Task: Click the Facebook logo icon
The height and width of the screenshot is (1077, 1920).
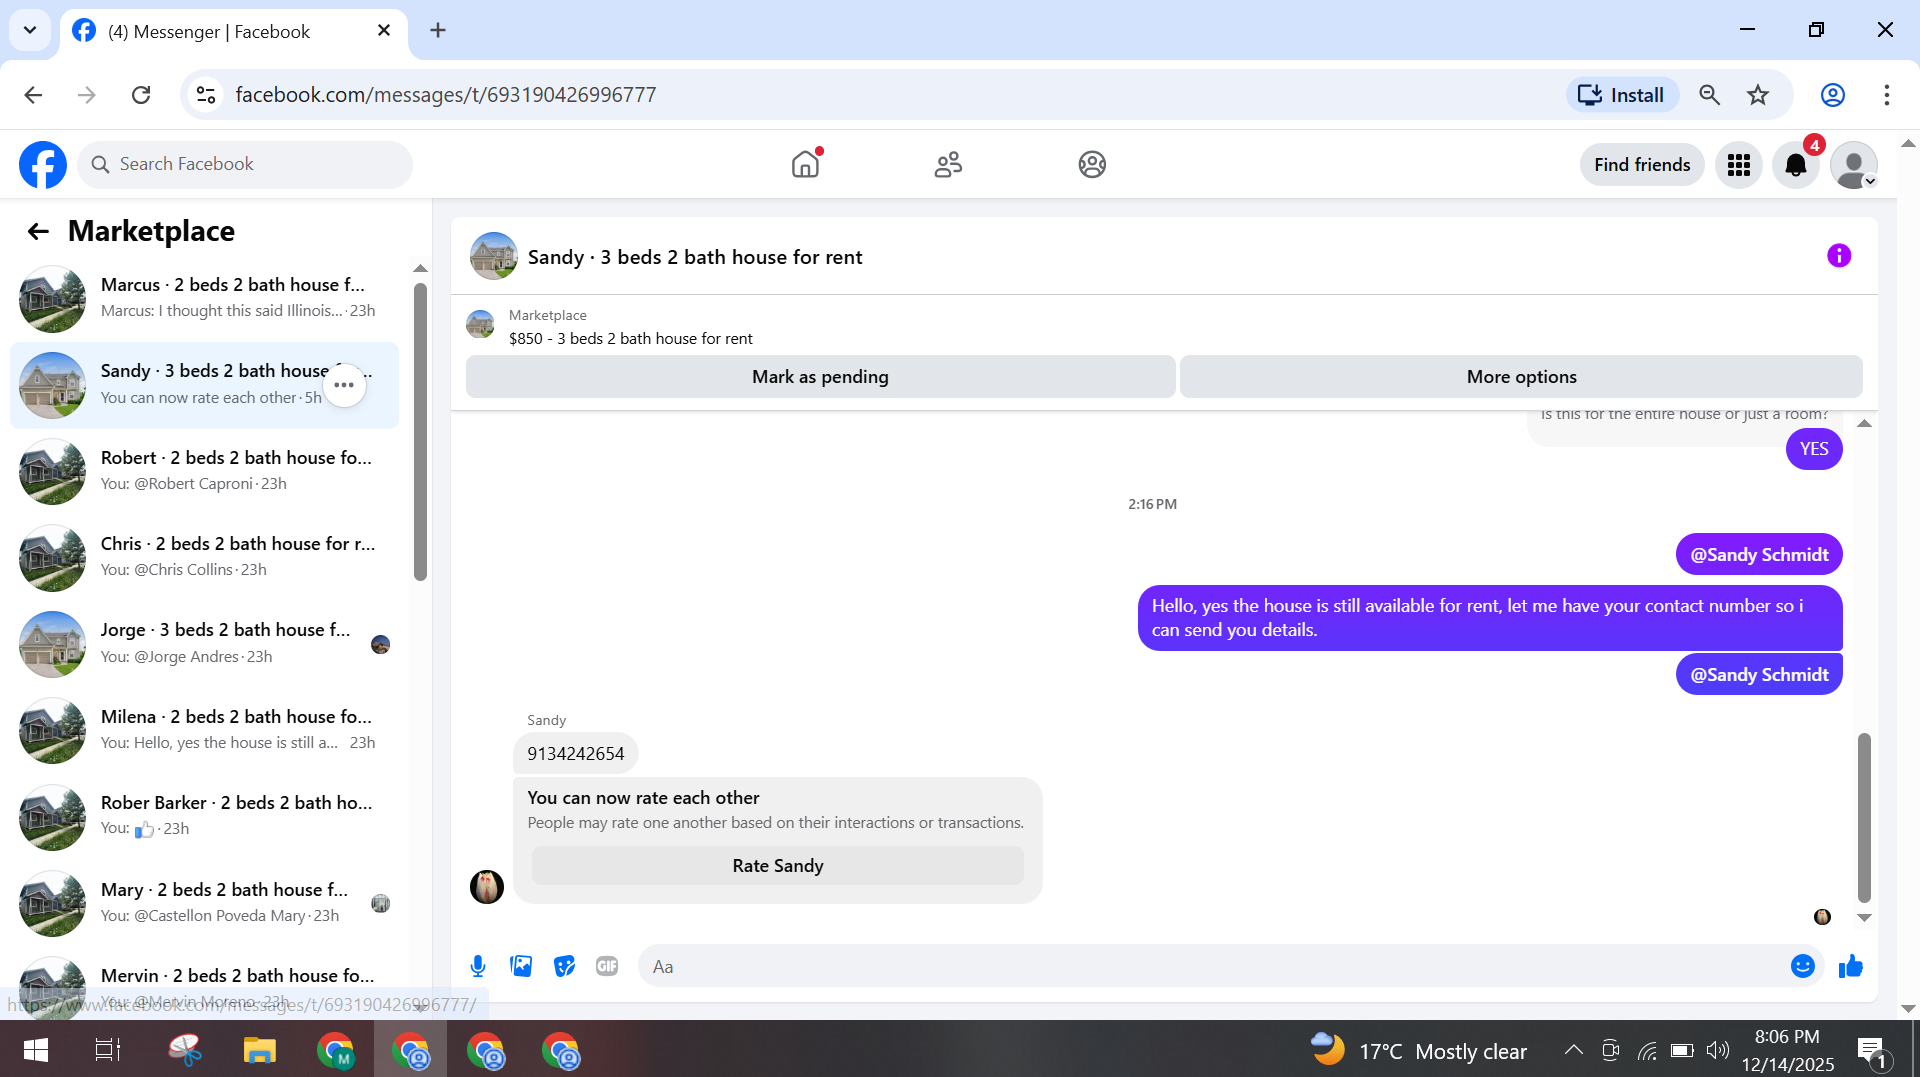Action: 43,164
